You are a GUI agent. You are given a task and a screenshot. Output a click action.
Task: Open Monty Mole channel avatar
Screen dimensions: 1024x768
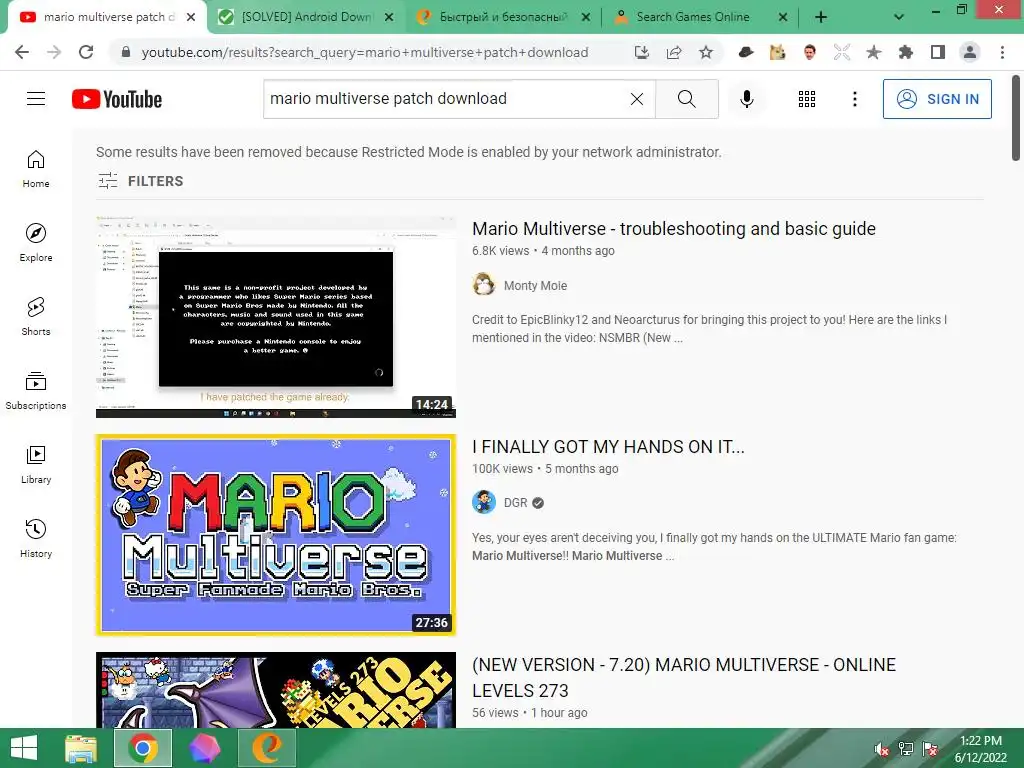click(x=484, y=285)
